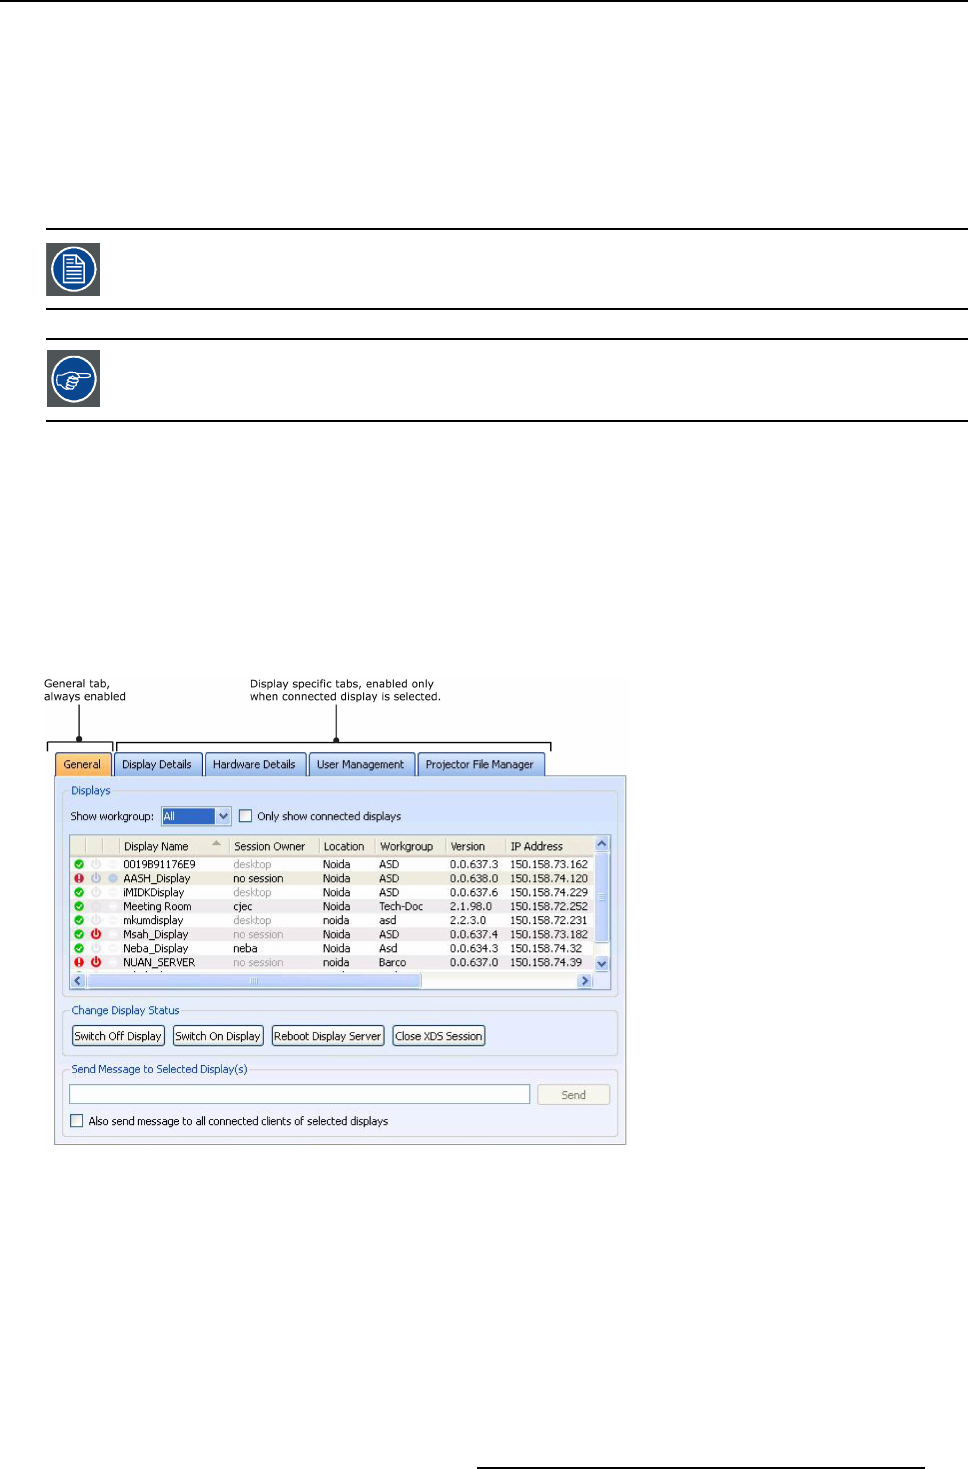
Task: Click blue circle icon in AASH_Display row
Action: tap(113, 878)
